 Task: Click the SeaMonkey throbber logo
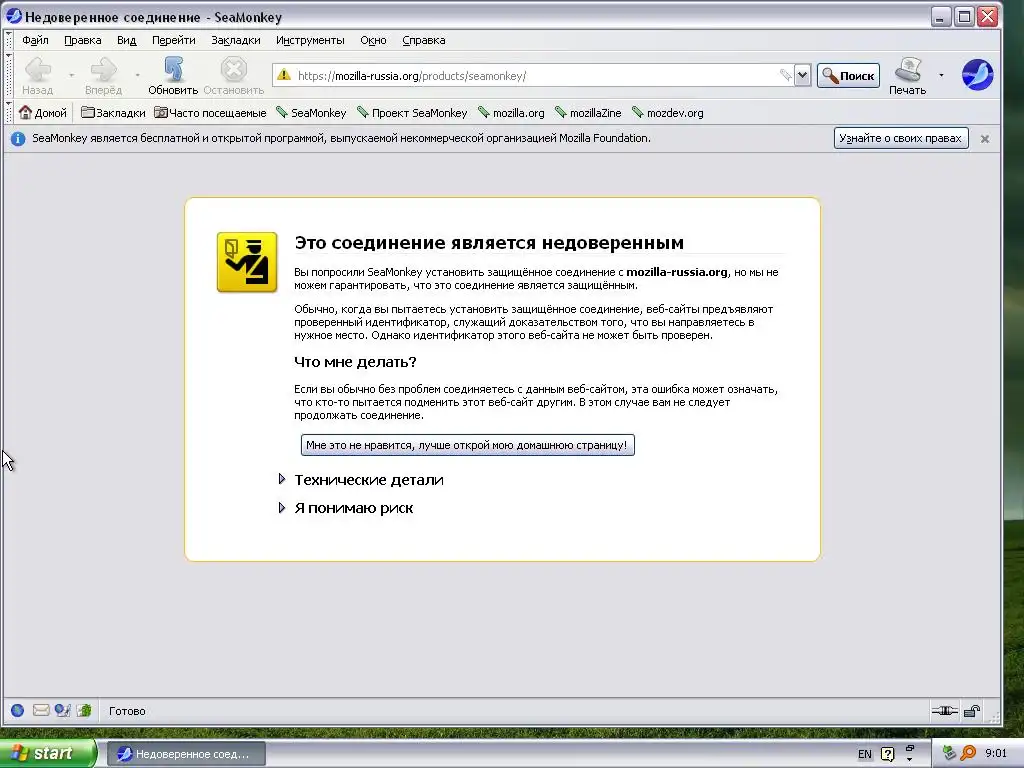pyautogui.click(x=978, y=74)
